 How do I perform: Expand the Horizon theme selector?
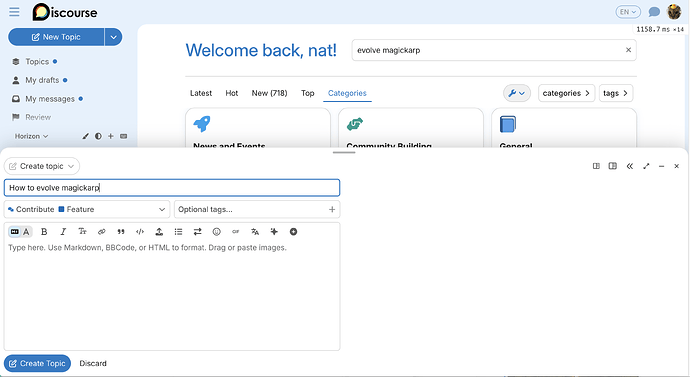click(x=31, y=136)
